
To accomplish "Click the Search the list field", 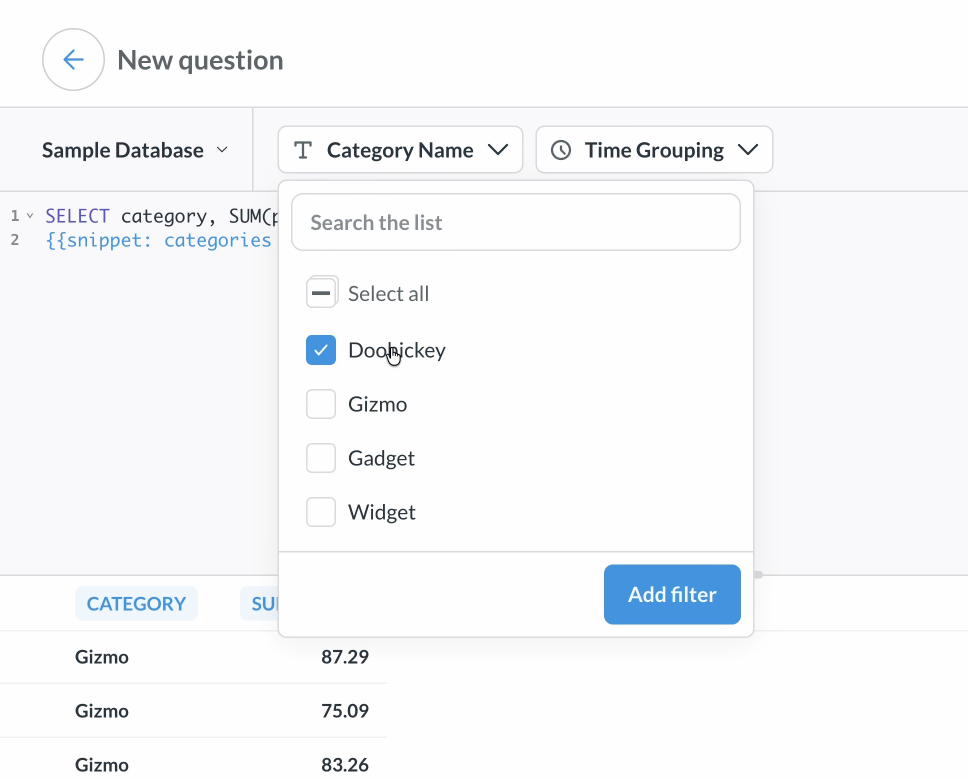I will (515, 222).
